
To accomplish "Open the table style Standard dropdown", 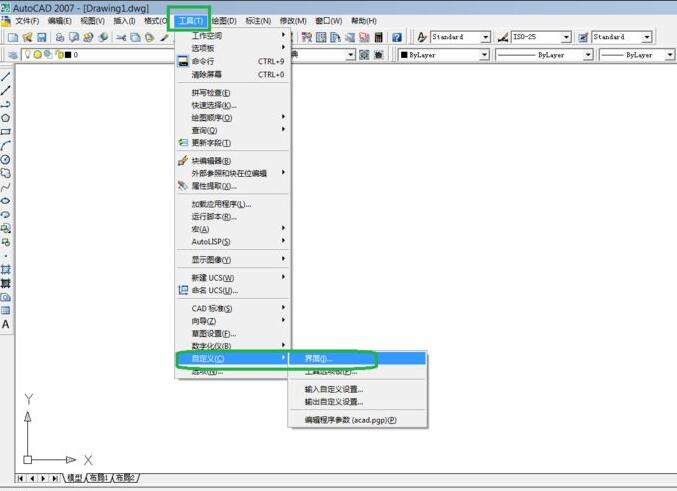I will 647,38.
